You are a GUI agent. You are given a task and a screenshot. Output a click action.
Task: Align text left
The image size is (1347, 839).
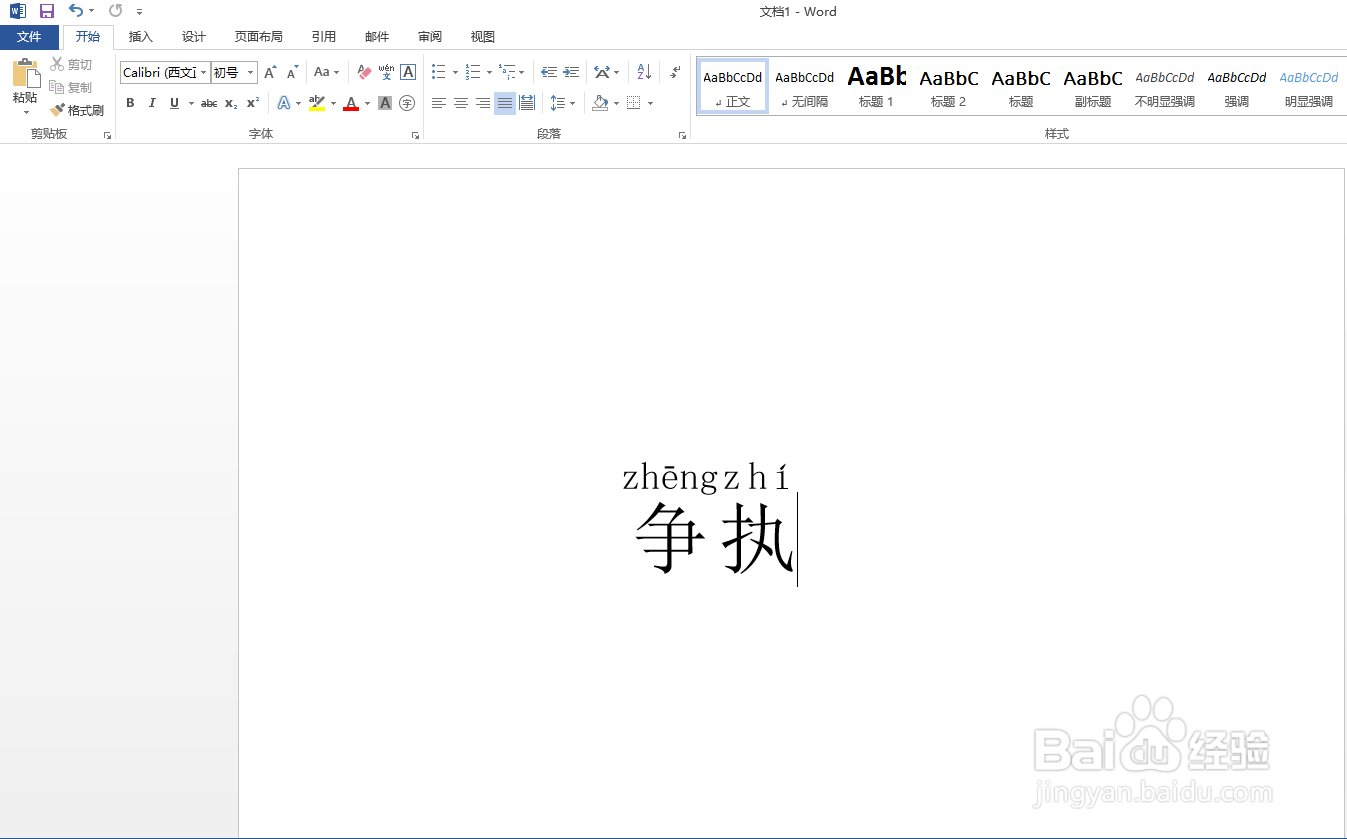coord(439,103)
